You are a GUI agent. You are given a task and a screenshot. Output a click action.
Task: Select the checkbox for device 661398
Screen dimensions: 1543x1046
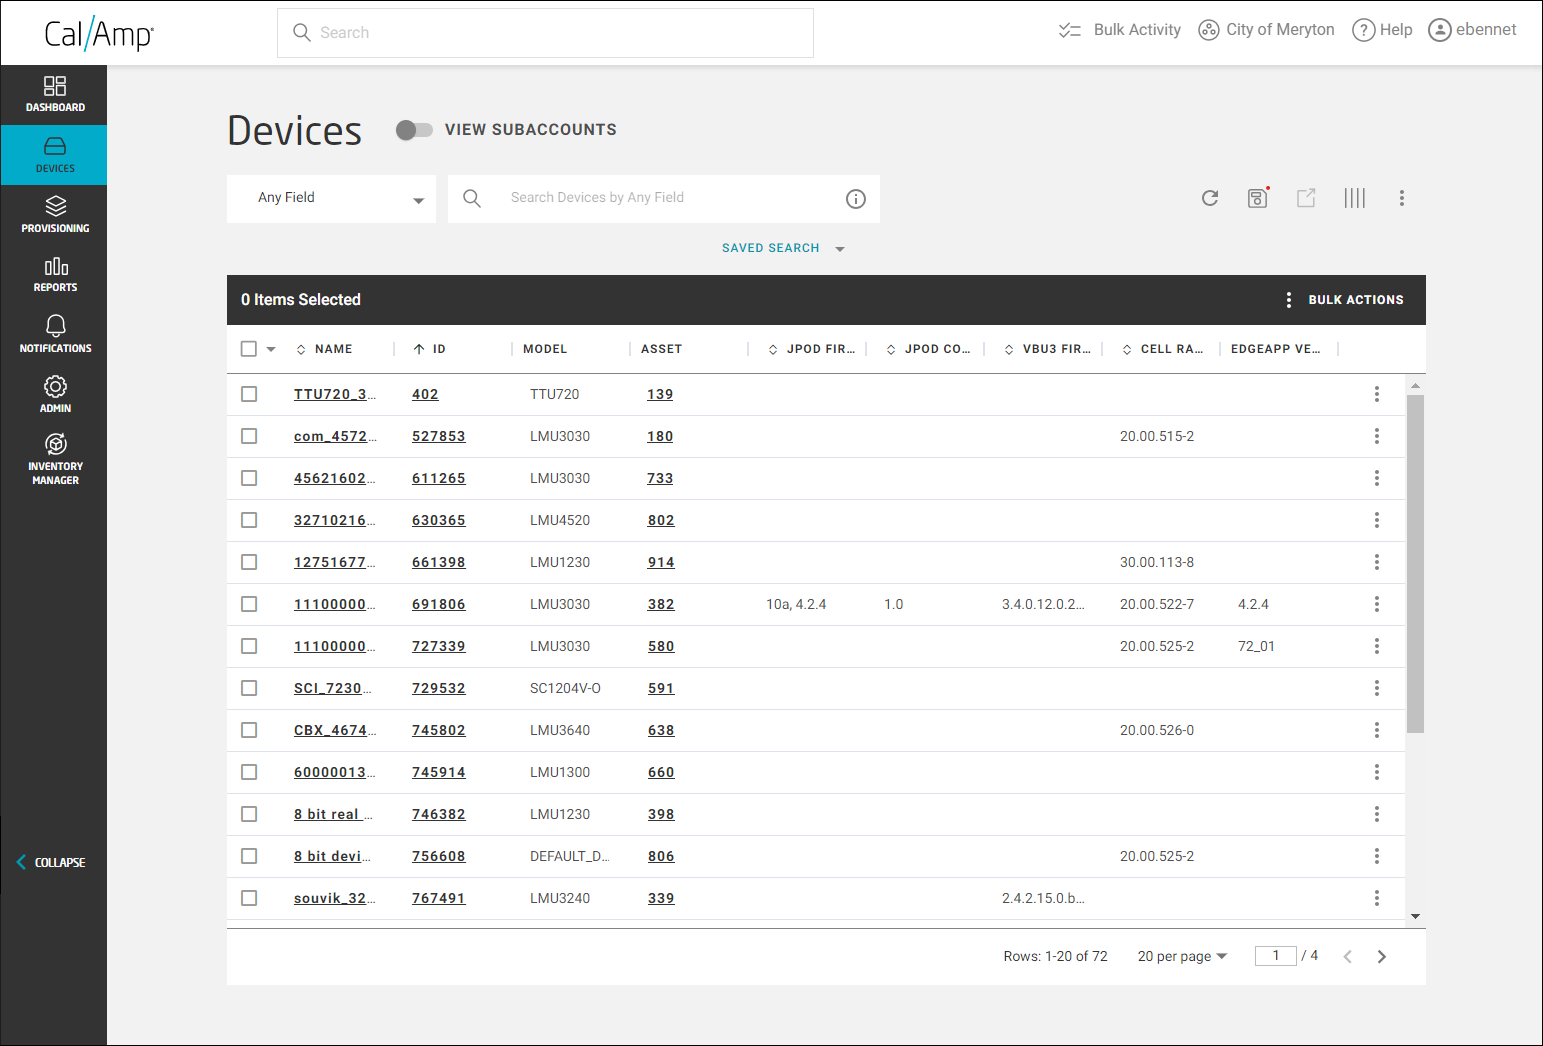coord(249,562)
